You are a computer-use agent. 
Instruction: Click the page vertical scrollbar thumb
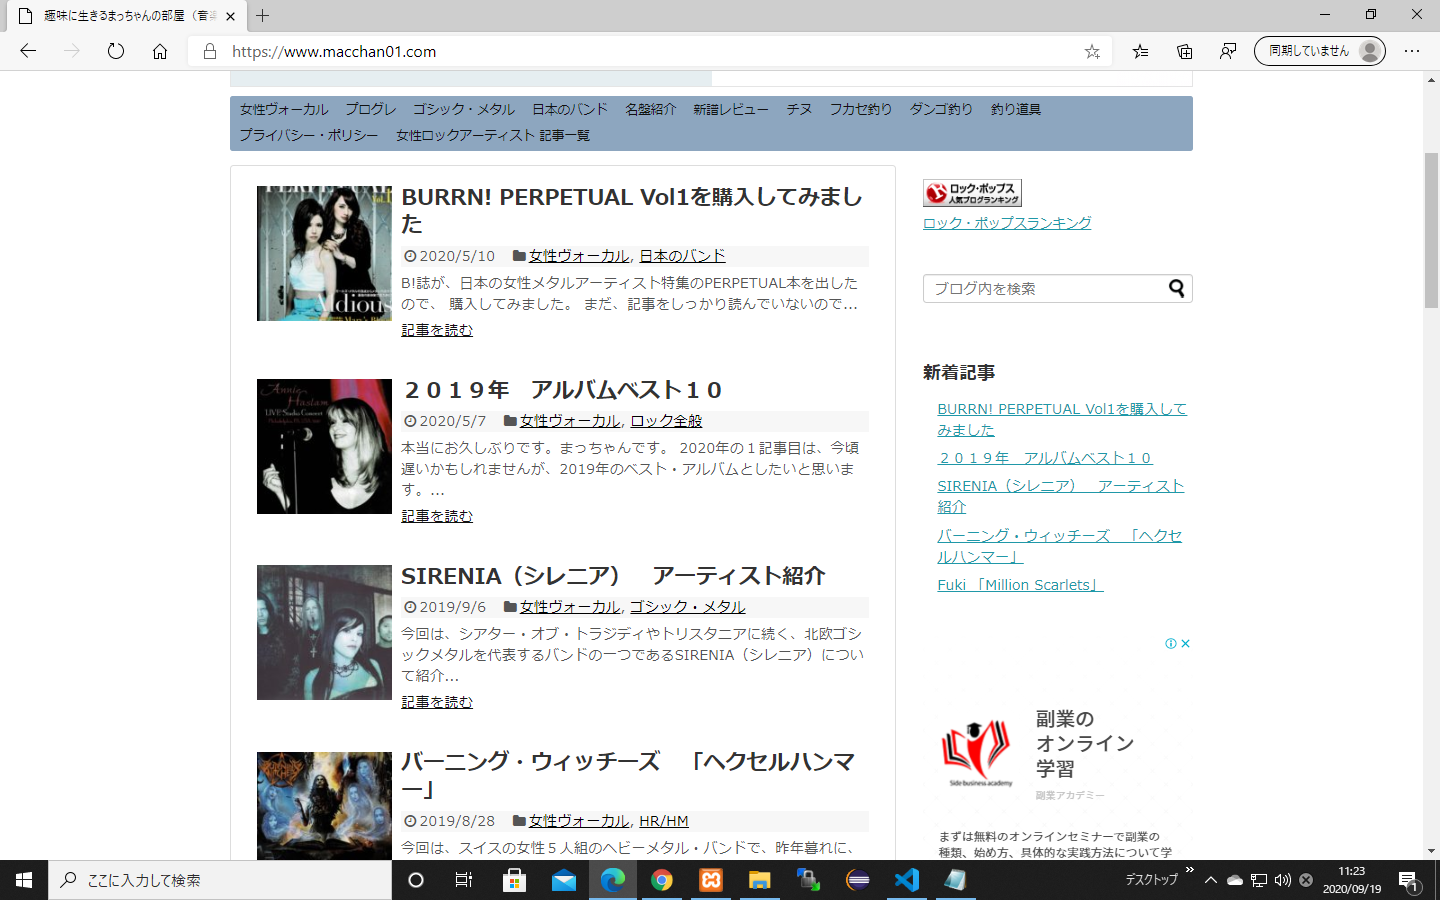(1431, 230)
